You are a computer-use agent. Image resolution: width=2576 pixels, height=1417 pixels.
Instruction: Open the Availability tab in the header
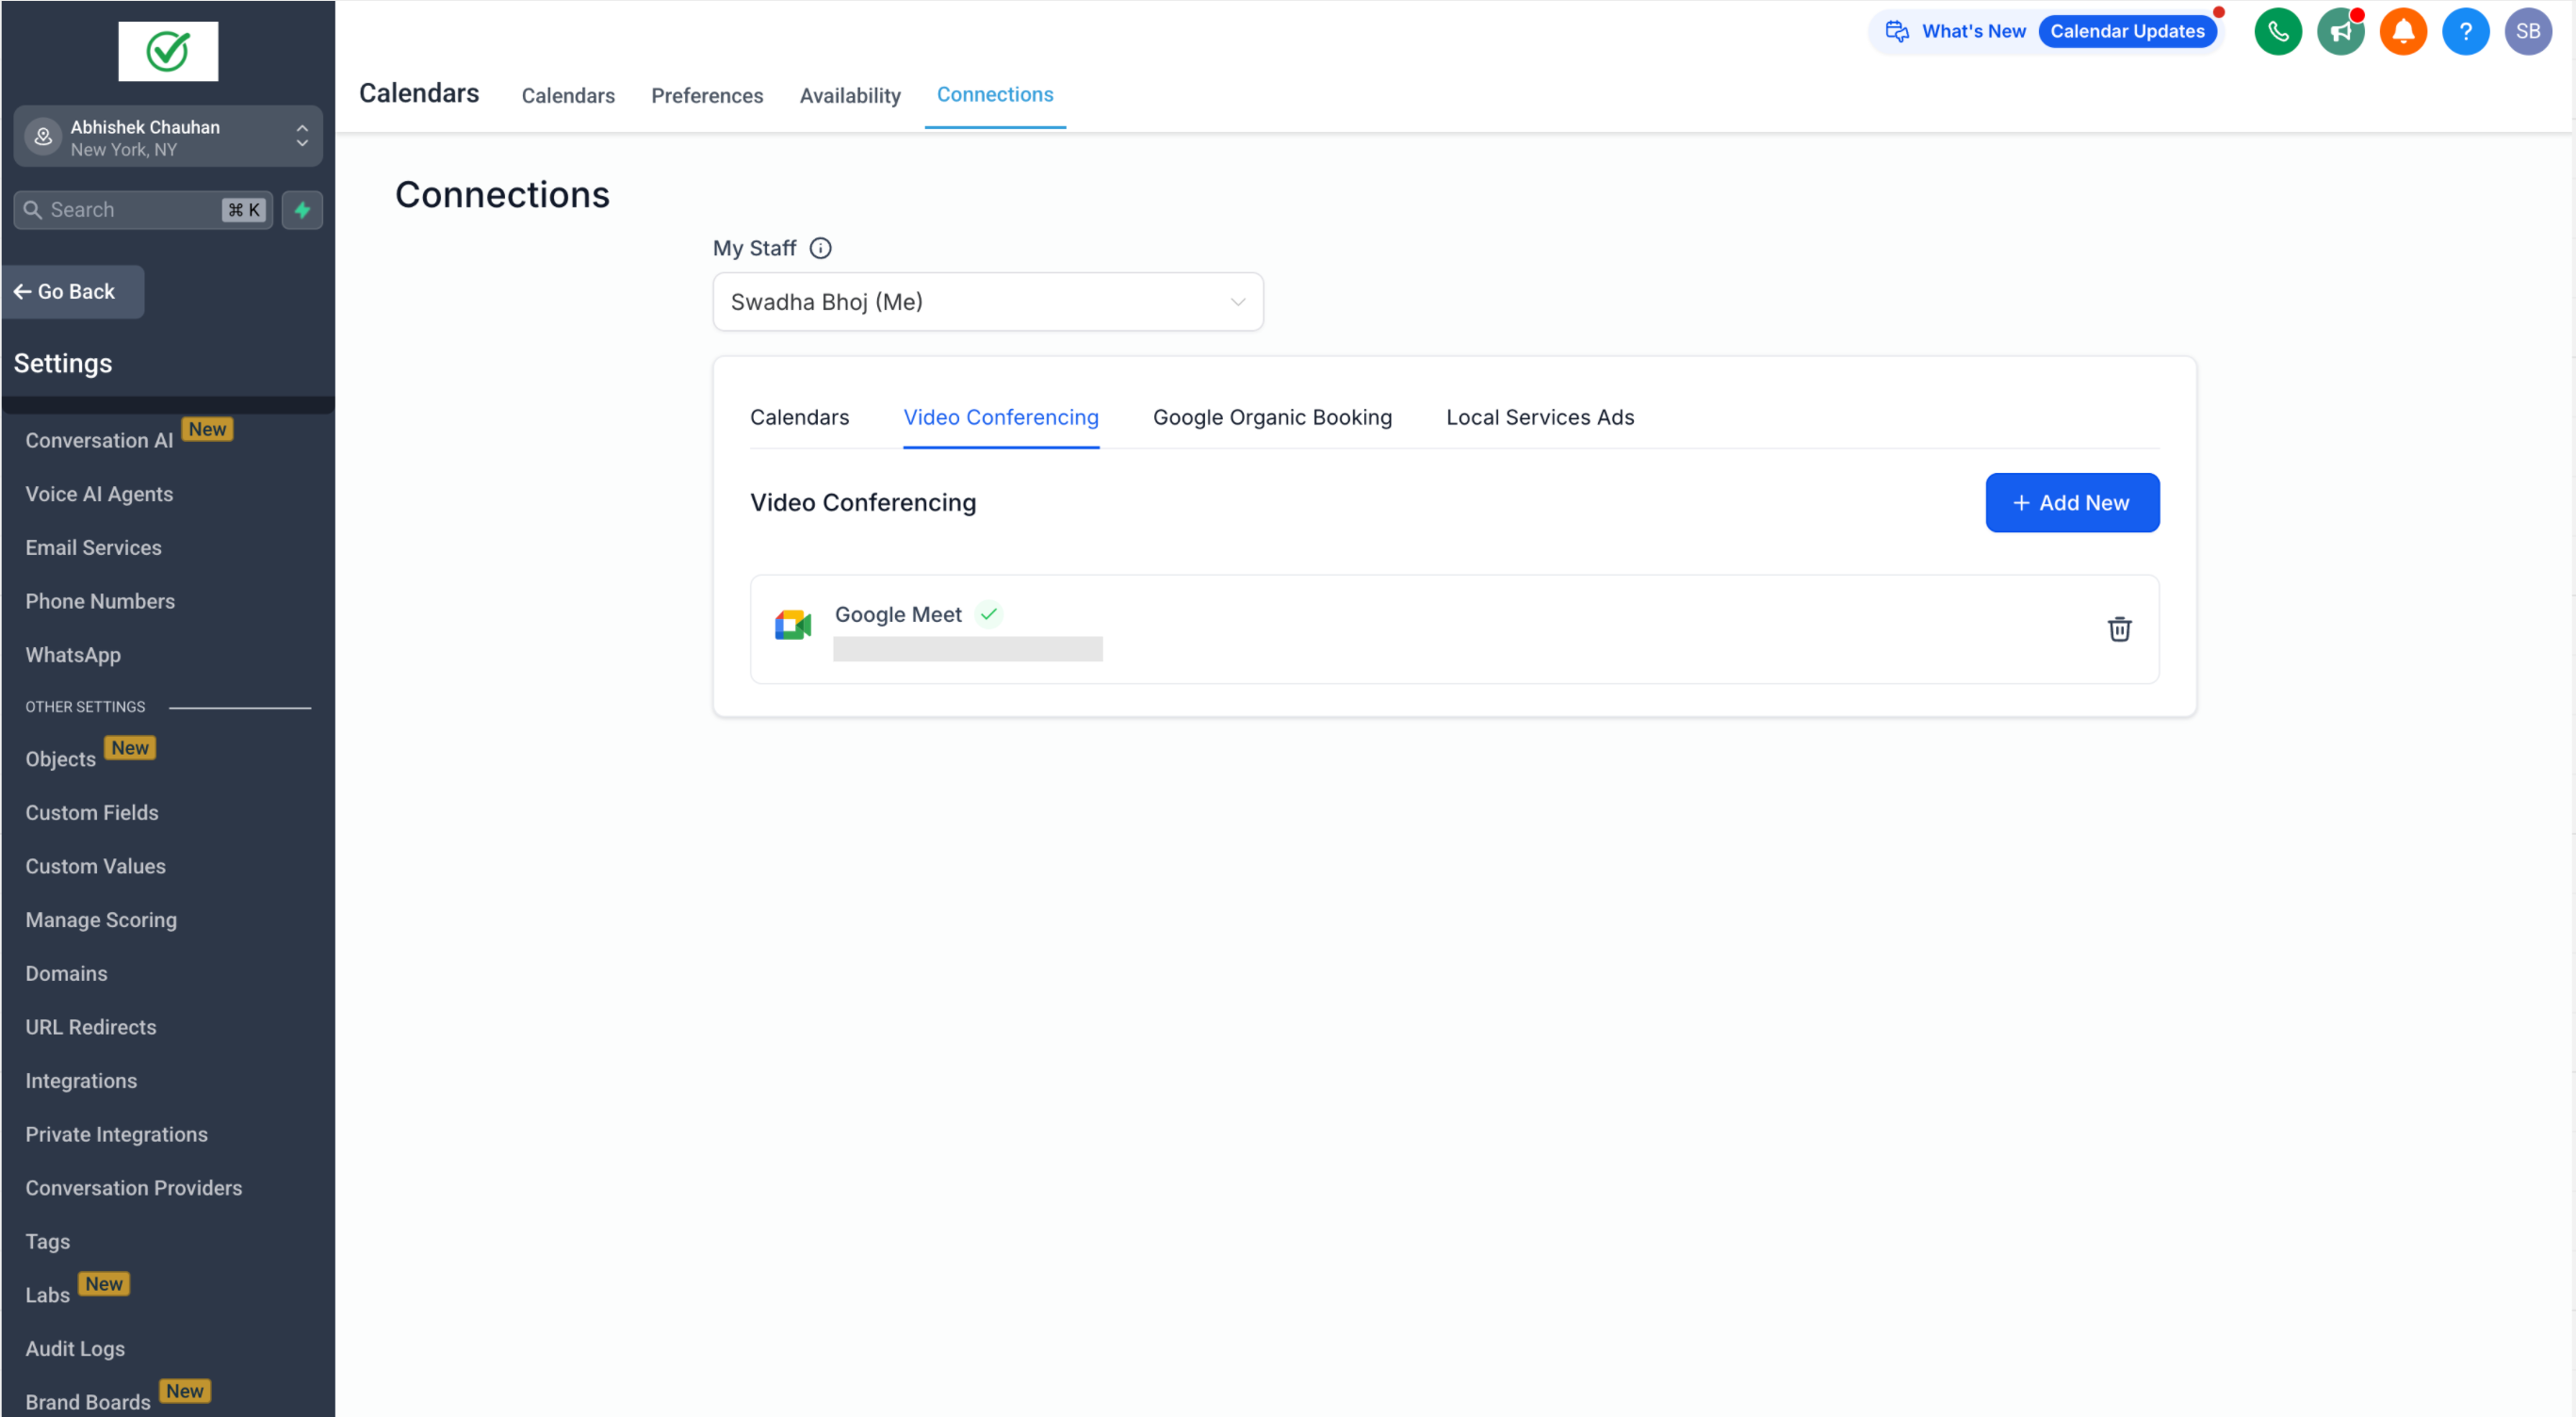849,95
